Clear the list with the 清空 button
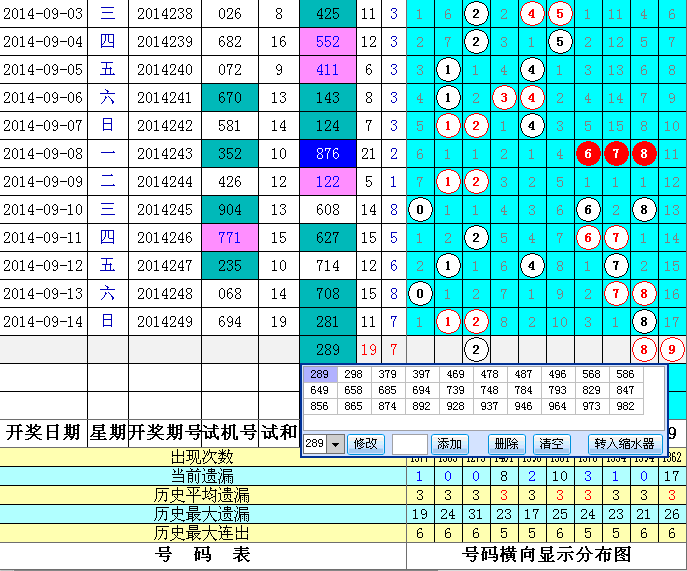Image resolution: width=687 pixels, height=571 pixels. click(551, 444)
